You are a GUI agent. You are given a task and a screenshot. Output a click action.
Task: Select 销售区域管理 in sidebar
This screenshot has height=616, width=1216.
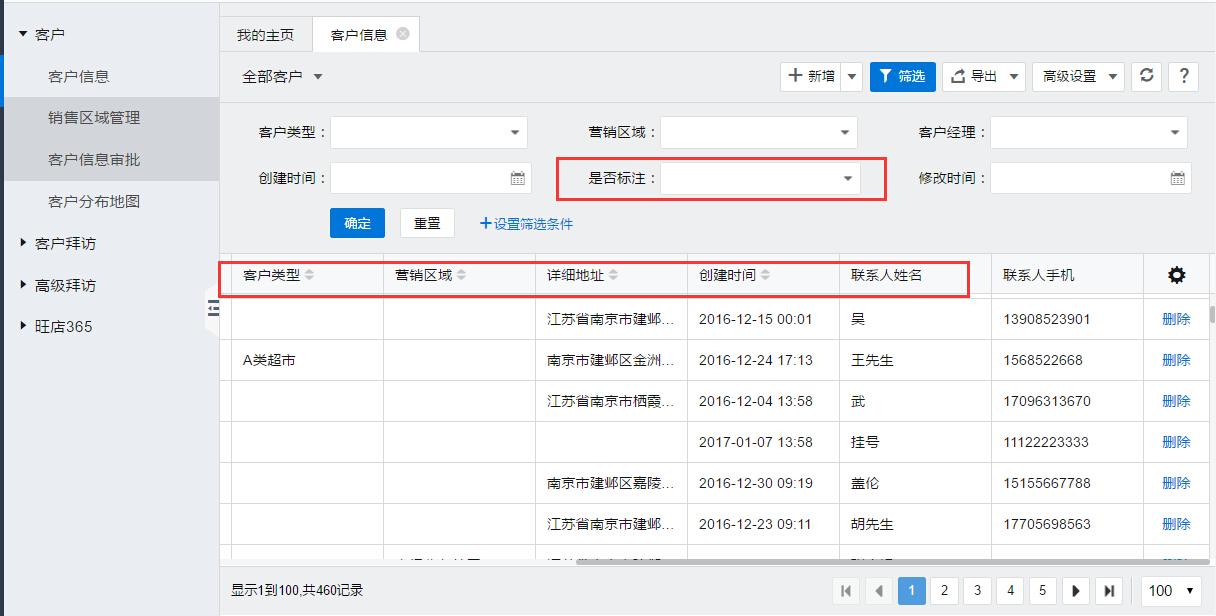pos(94,117)
